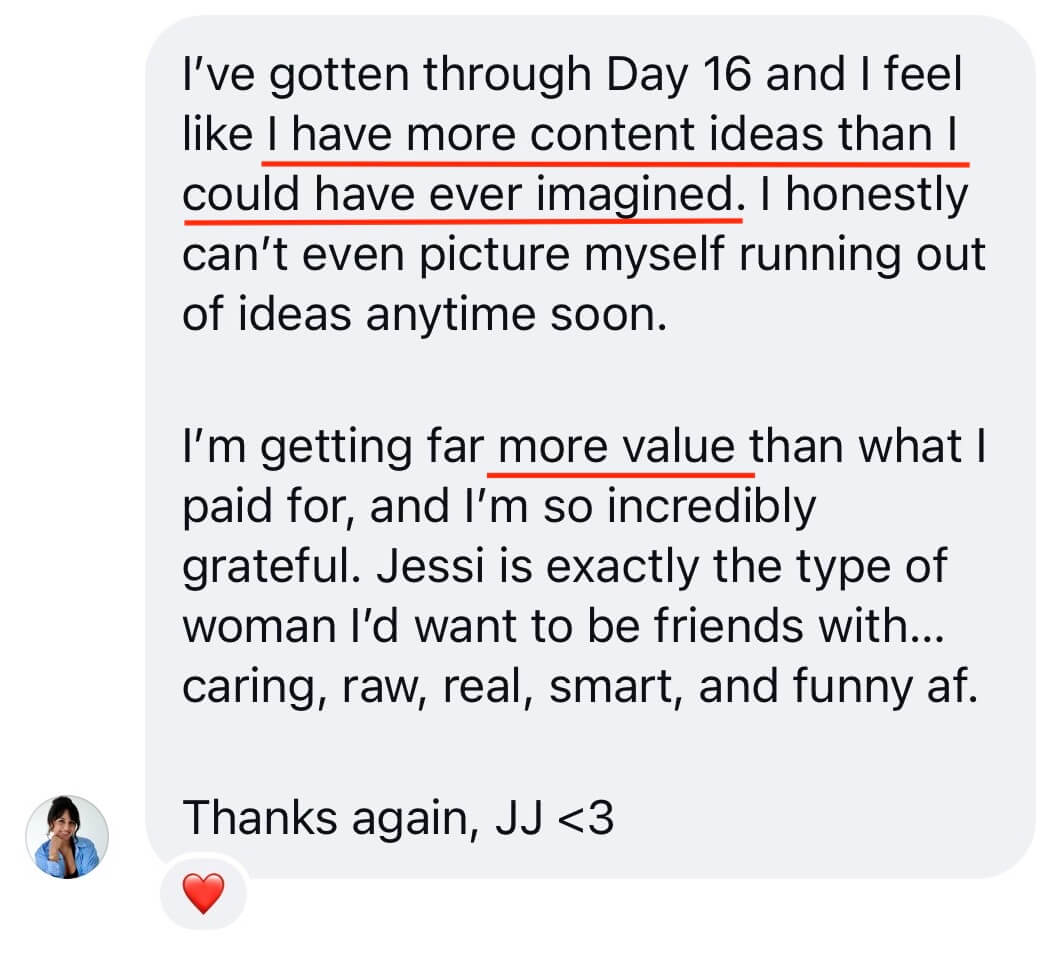Click the "<3" text emoticon
This screenshot has width=1049, height=976.
click(x=585, y=818)
